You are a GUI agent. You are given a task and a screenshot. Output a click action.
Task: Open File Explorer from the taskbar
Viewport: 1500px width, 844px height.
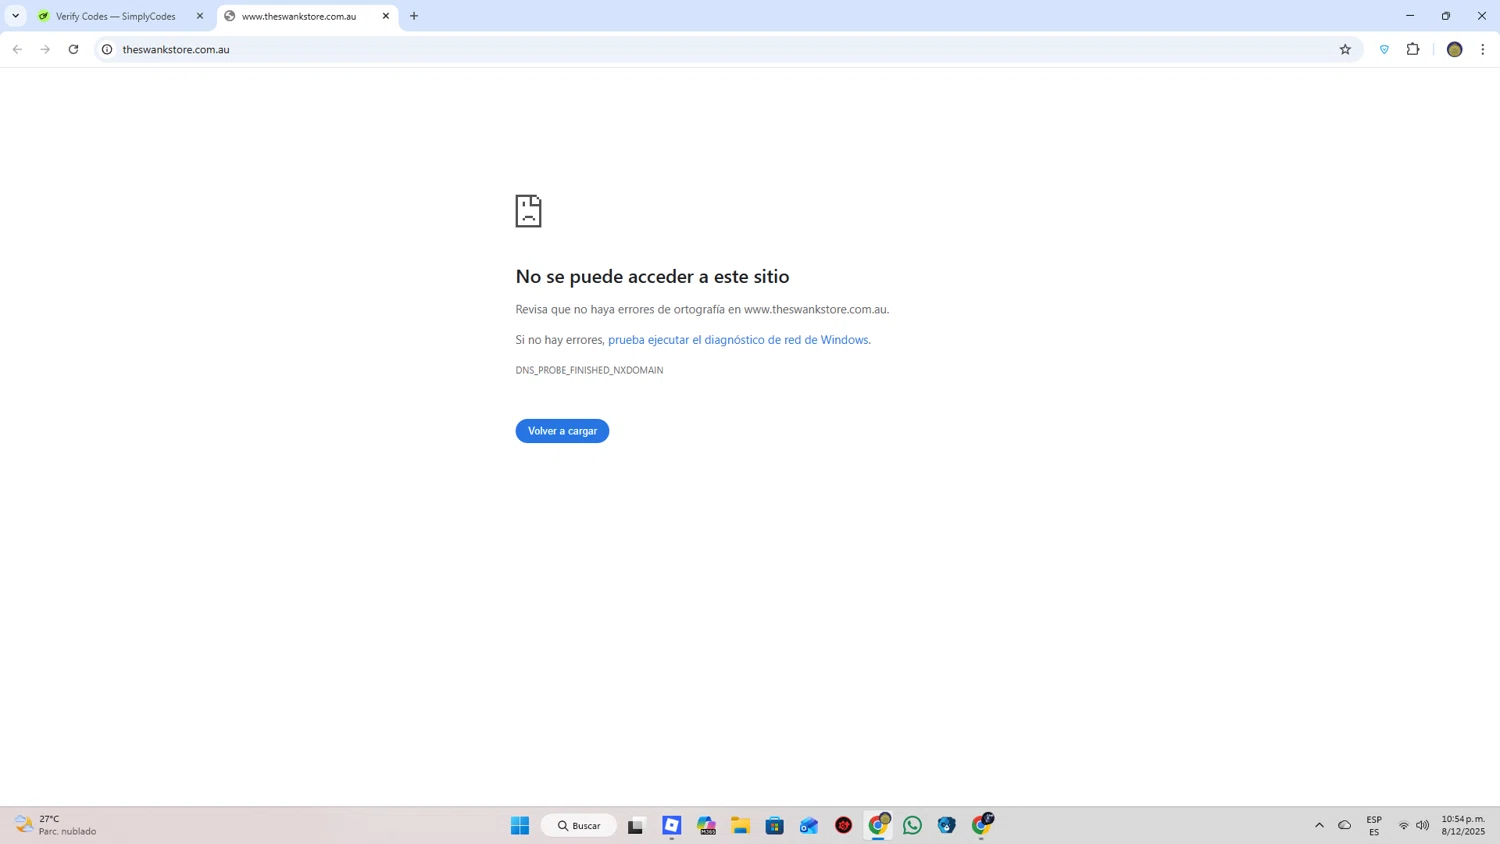[x=740, y=825]
